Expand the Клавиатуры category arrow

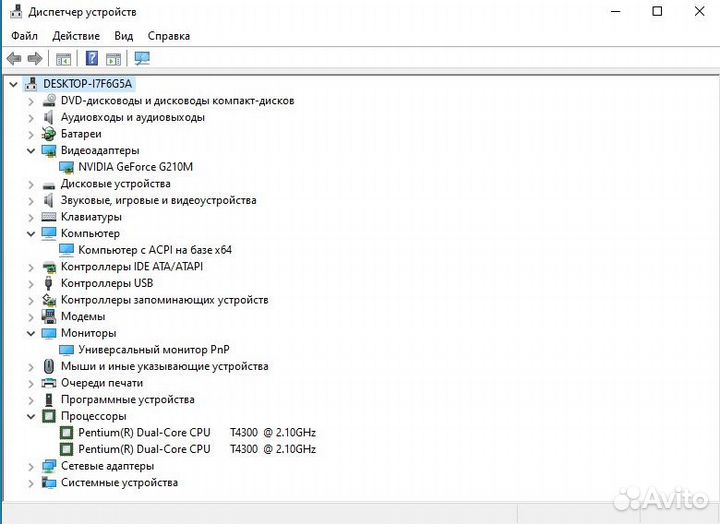[x=31, y=217]
